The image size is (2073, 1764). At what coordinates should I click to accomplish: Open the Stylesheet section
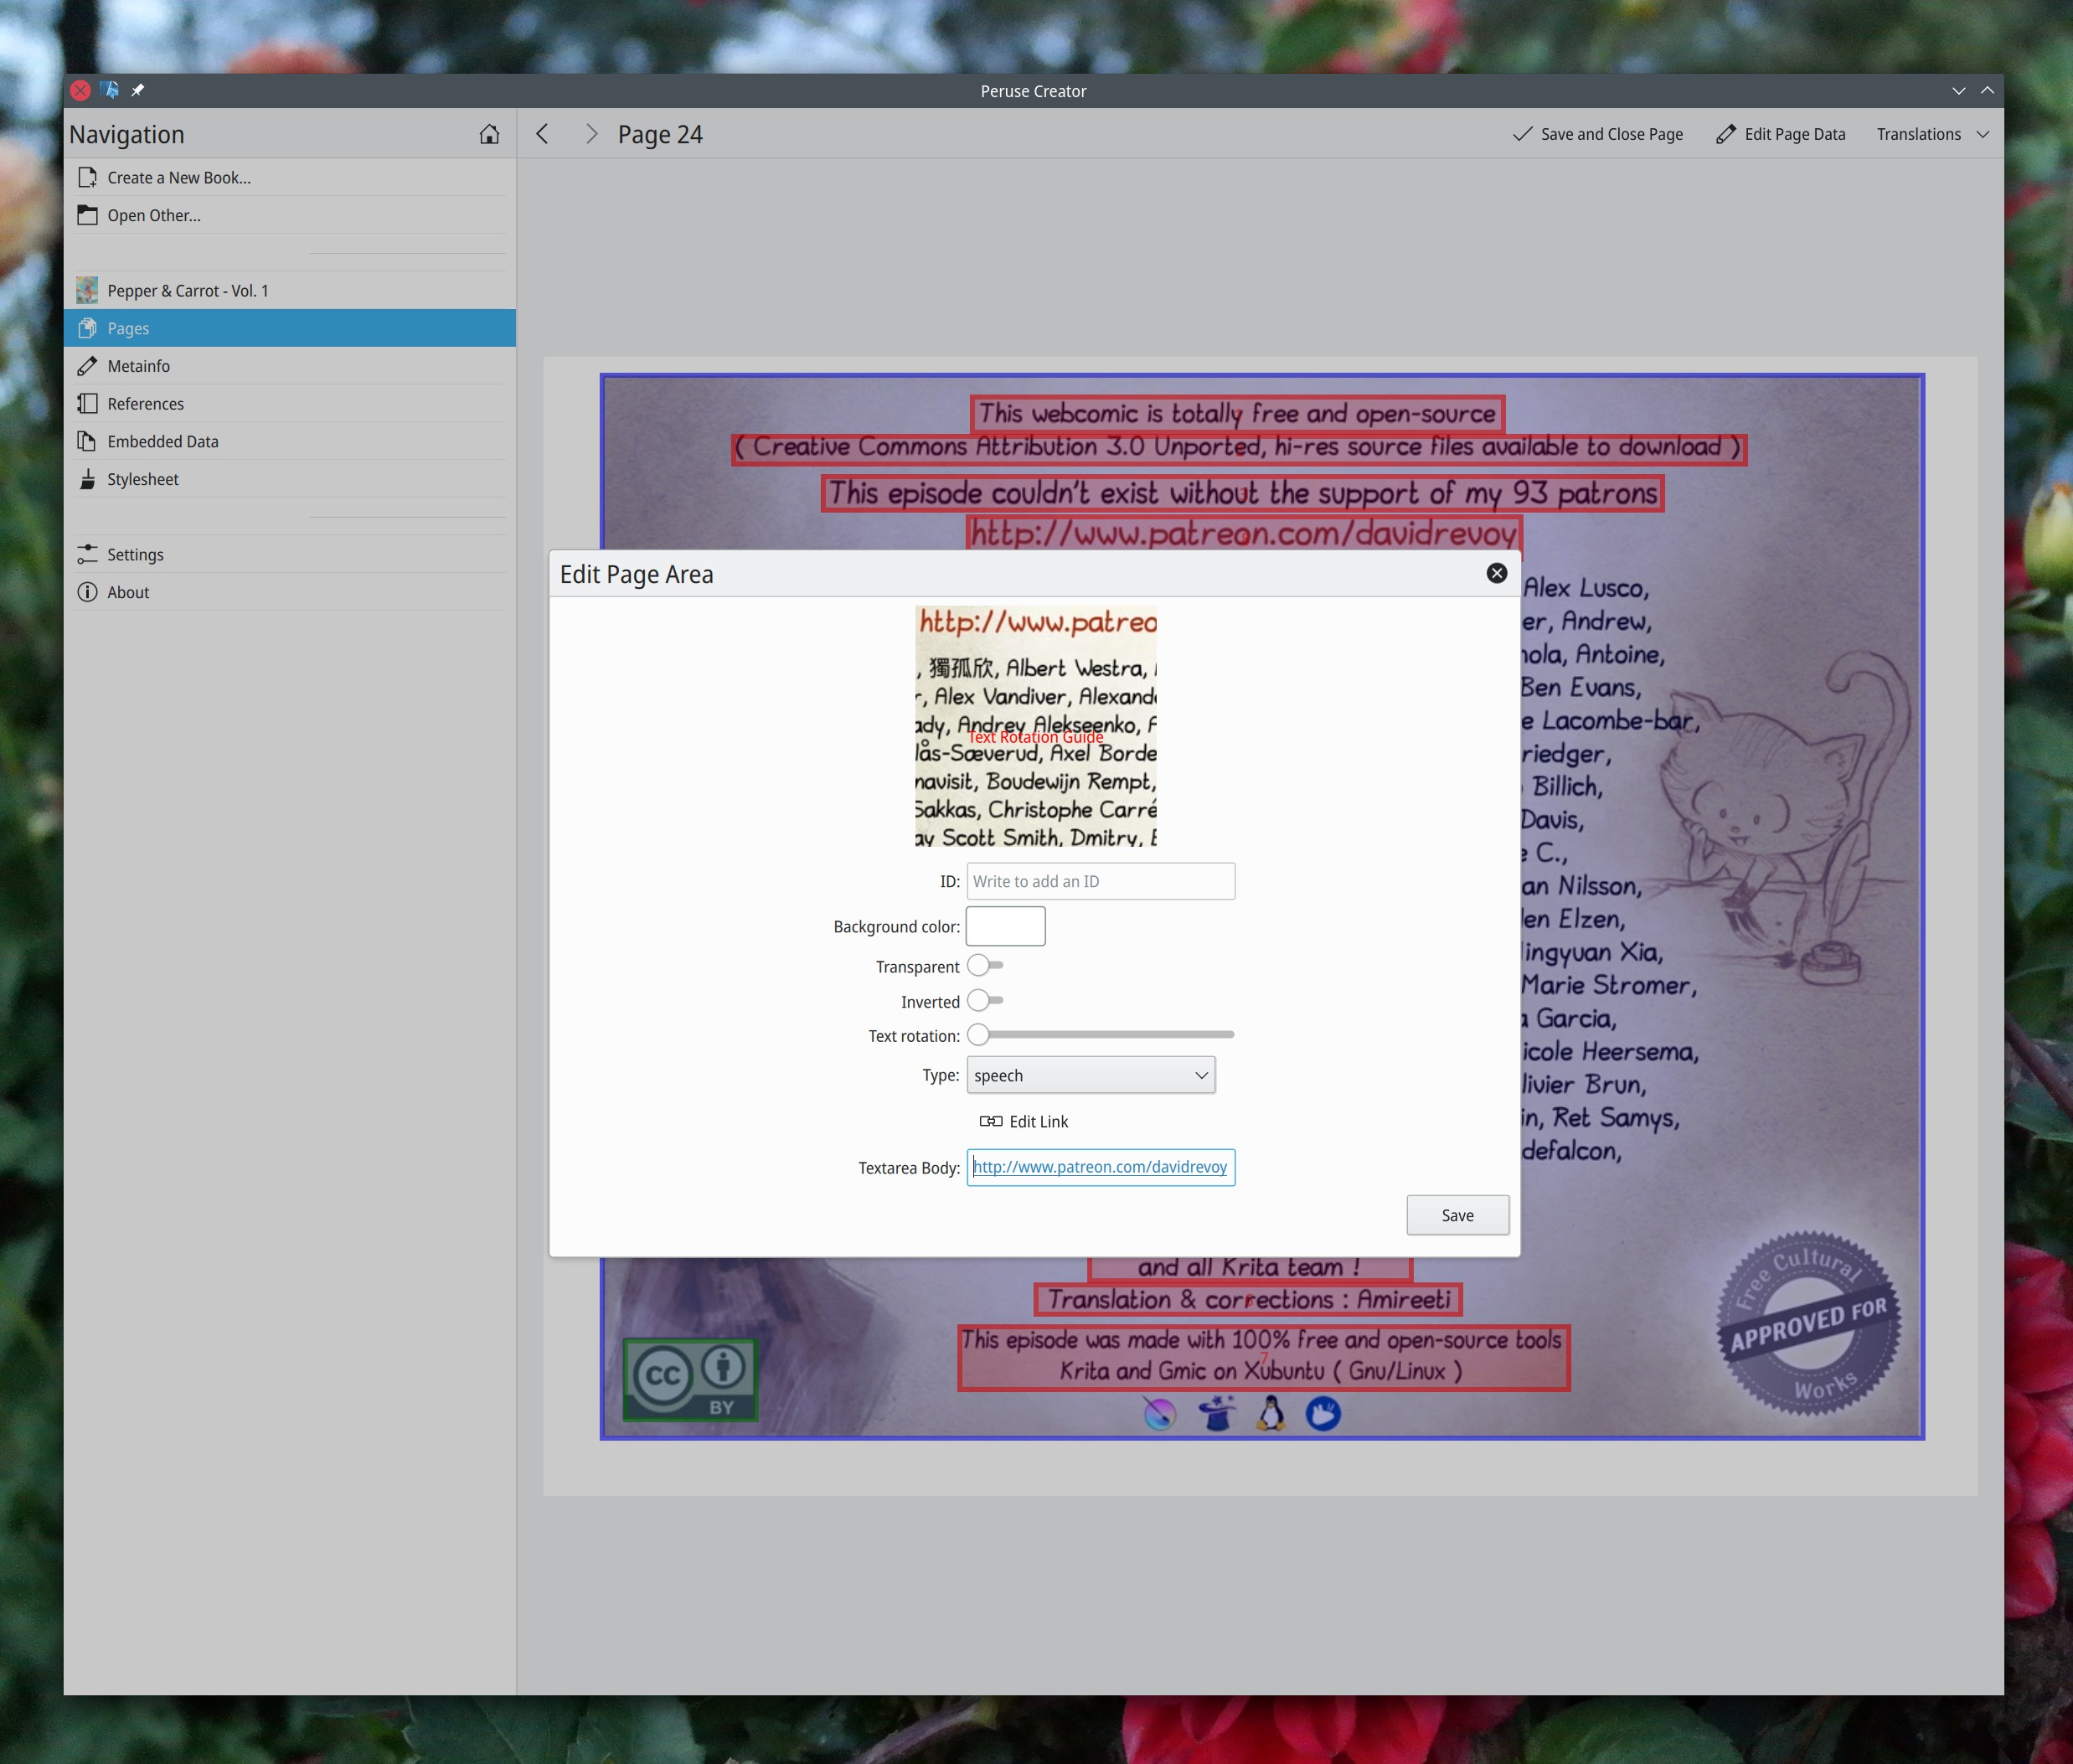(x=143, y=480)
